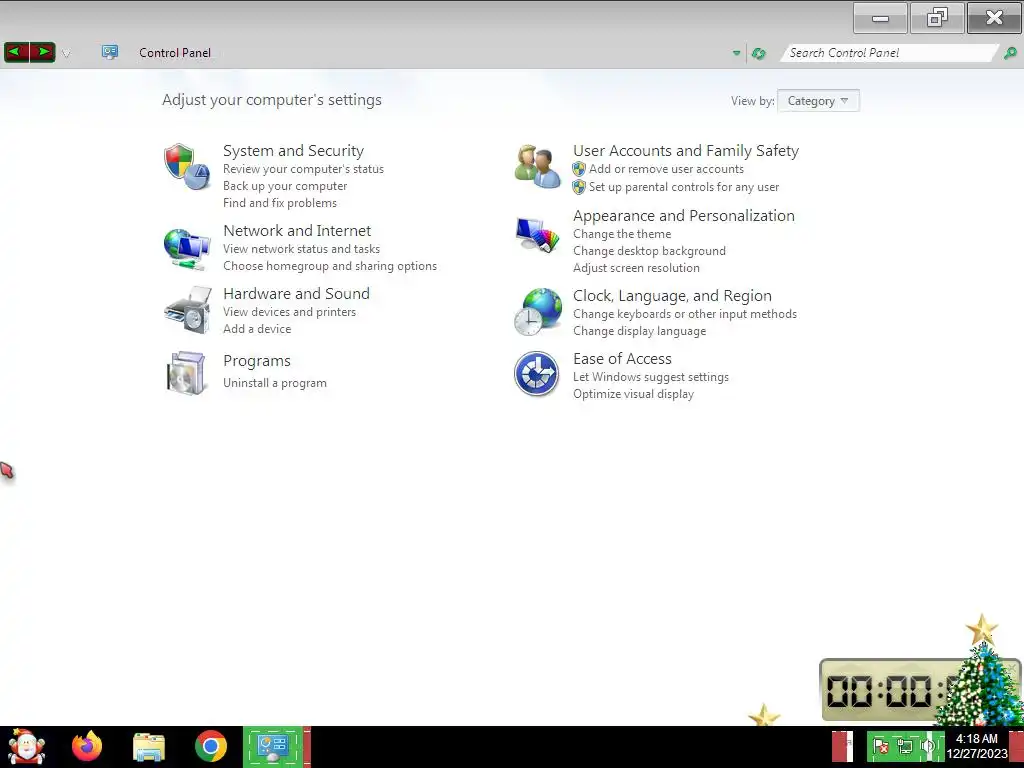Open Network and Internet globe icon

(x=187, y=249)
